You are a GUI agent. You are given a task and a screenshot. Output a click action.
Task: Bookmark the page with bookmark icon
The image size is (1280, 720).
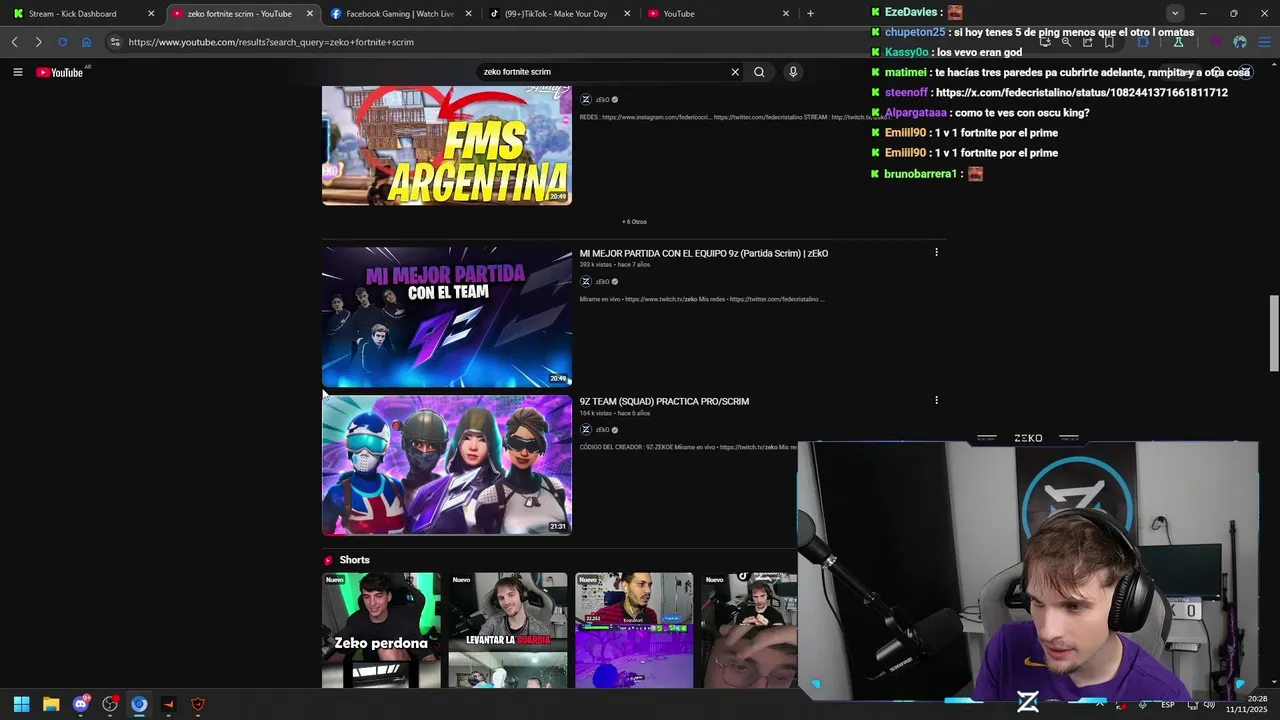pyautogui.click(x=1109, y=42)
